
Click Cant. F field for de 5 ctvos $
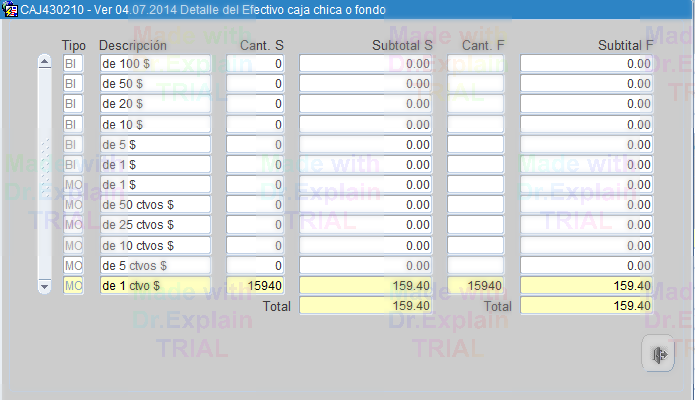coord(476,266)
